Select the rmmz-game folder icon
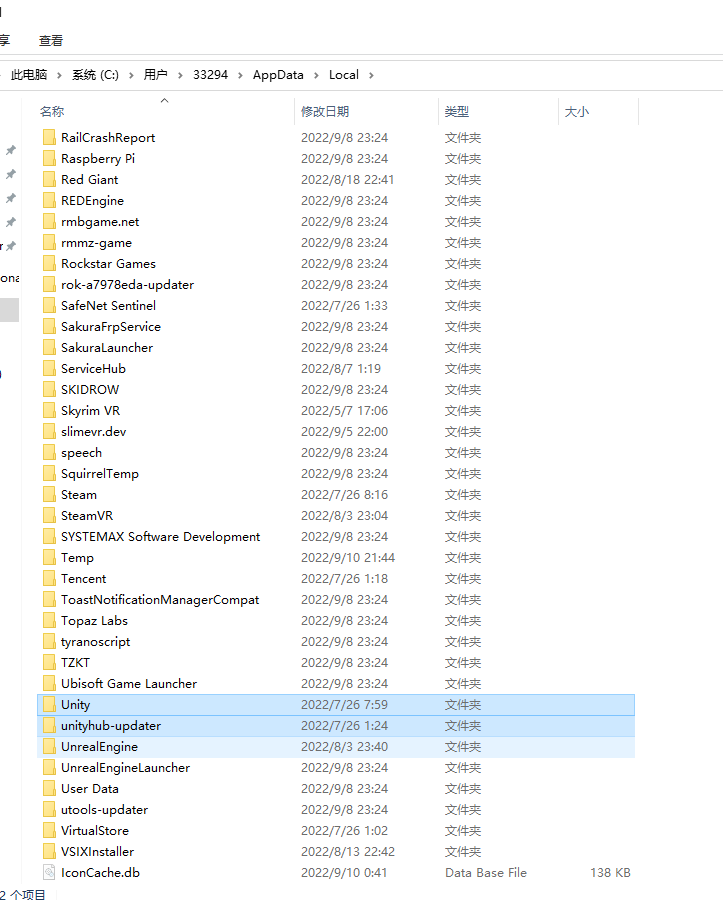The width and height of the screenshot is (723, 900). (x=49, y=242)
